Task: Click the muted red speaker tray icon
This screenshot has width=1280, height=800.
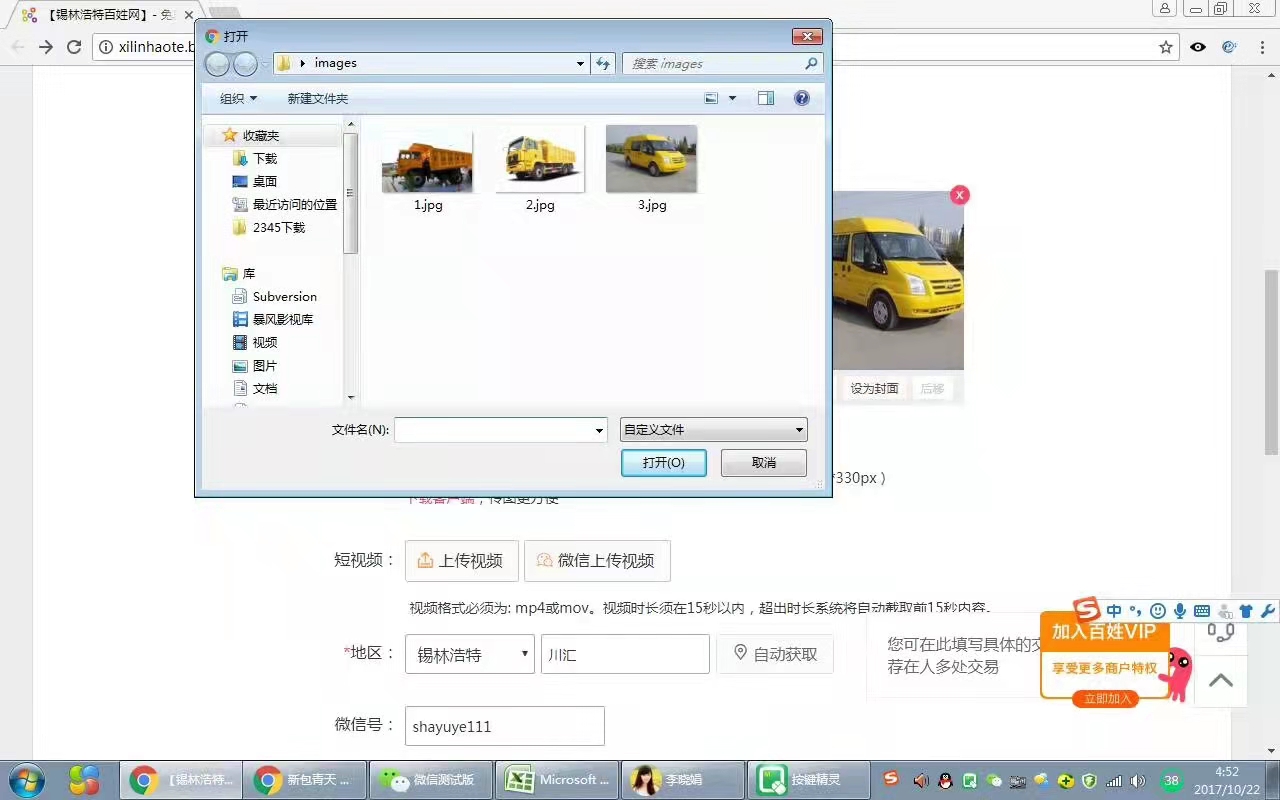Action: tap(921, 780)
